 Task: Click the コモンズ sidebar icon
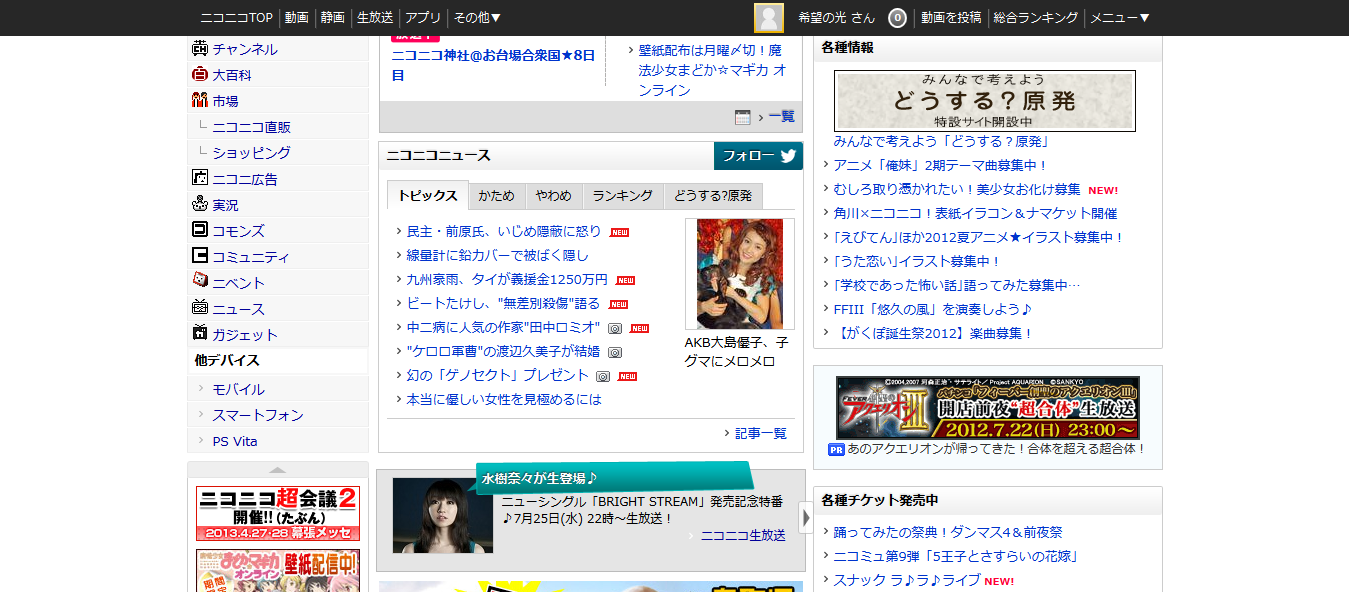click(199, 230)
